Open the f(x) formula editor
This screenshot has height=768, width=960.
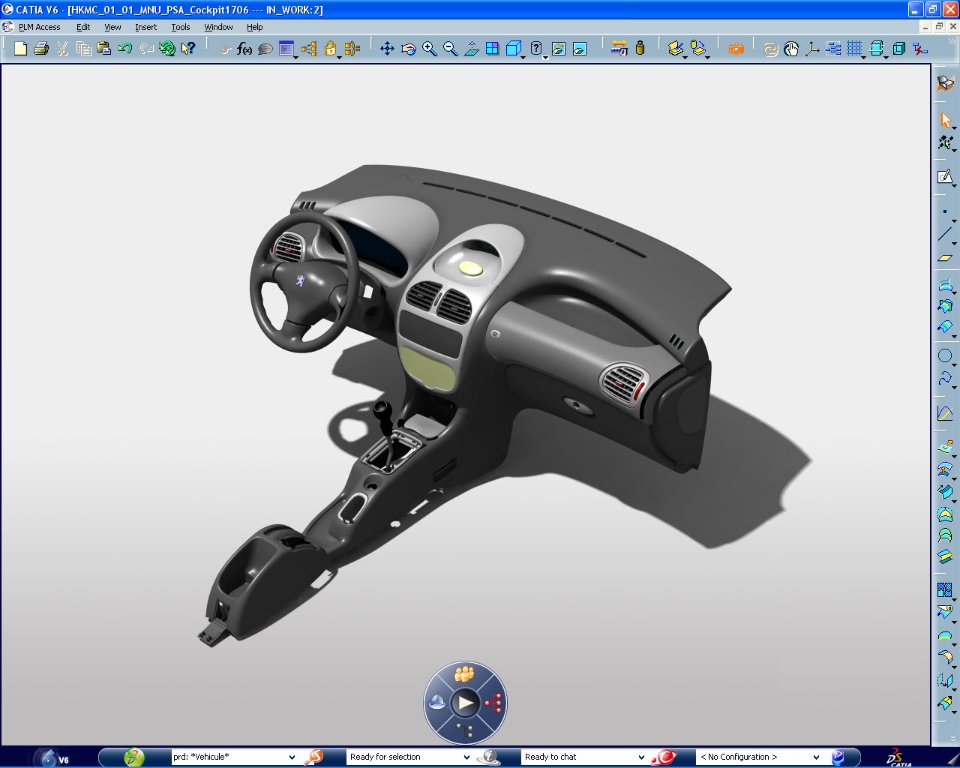[243, 46]
